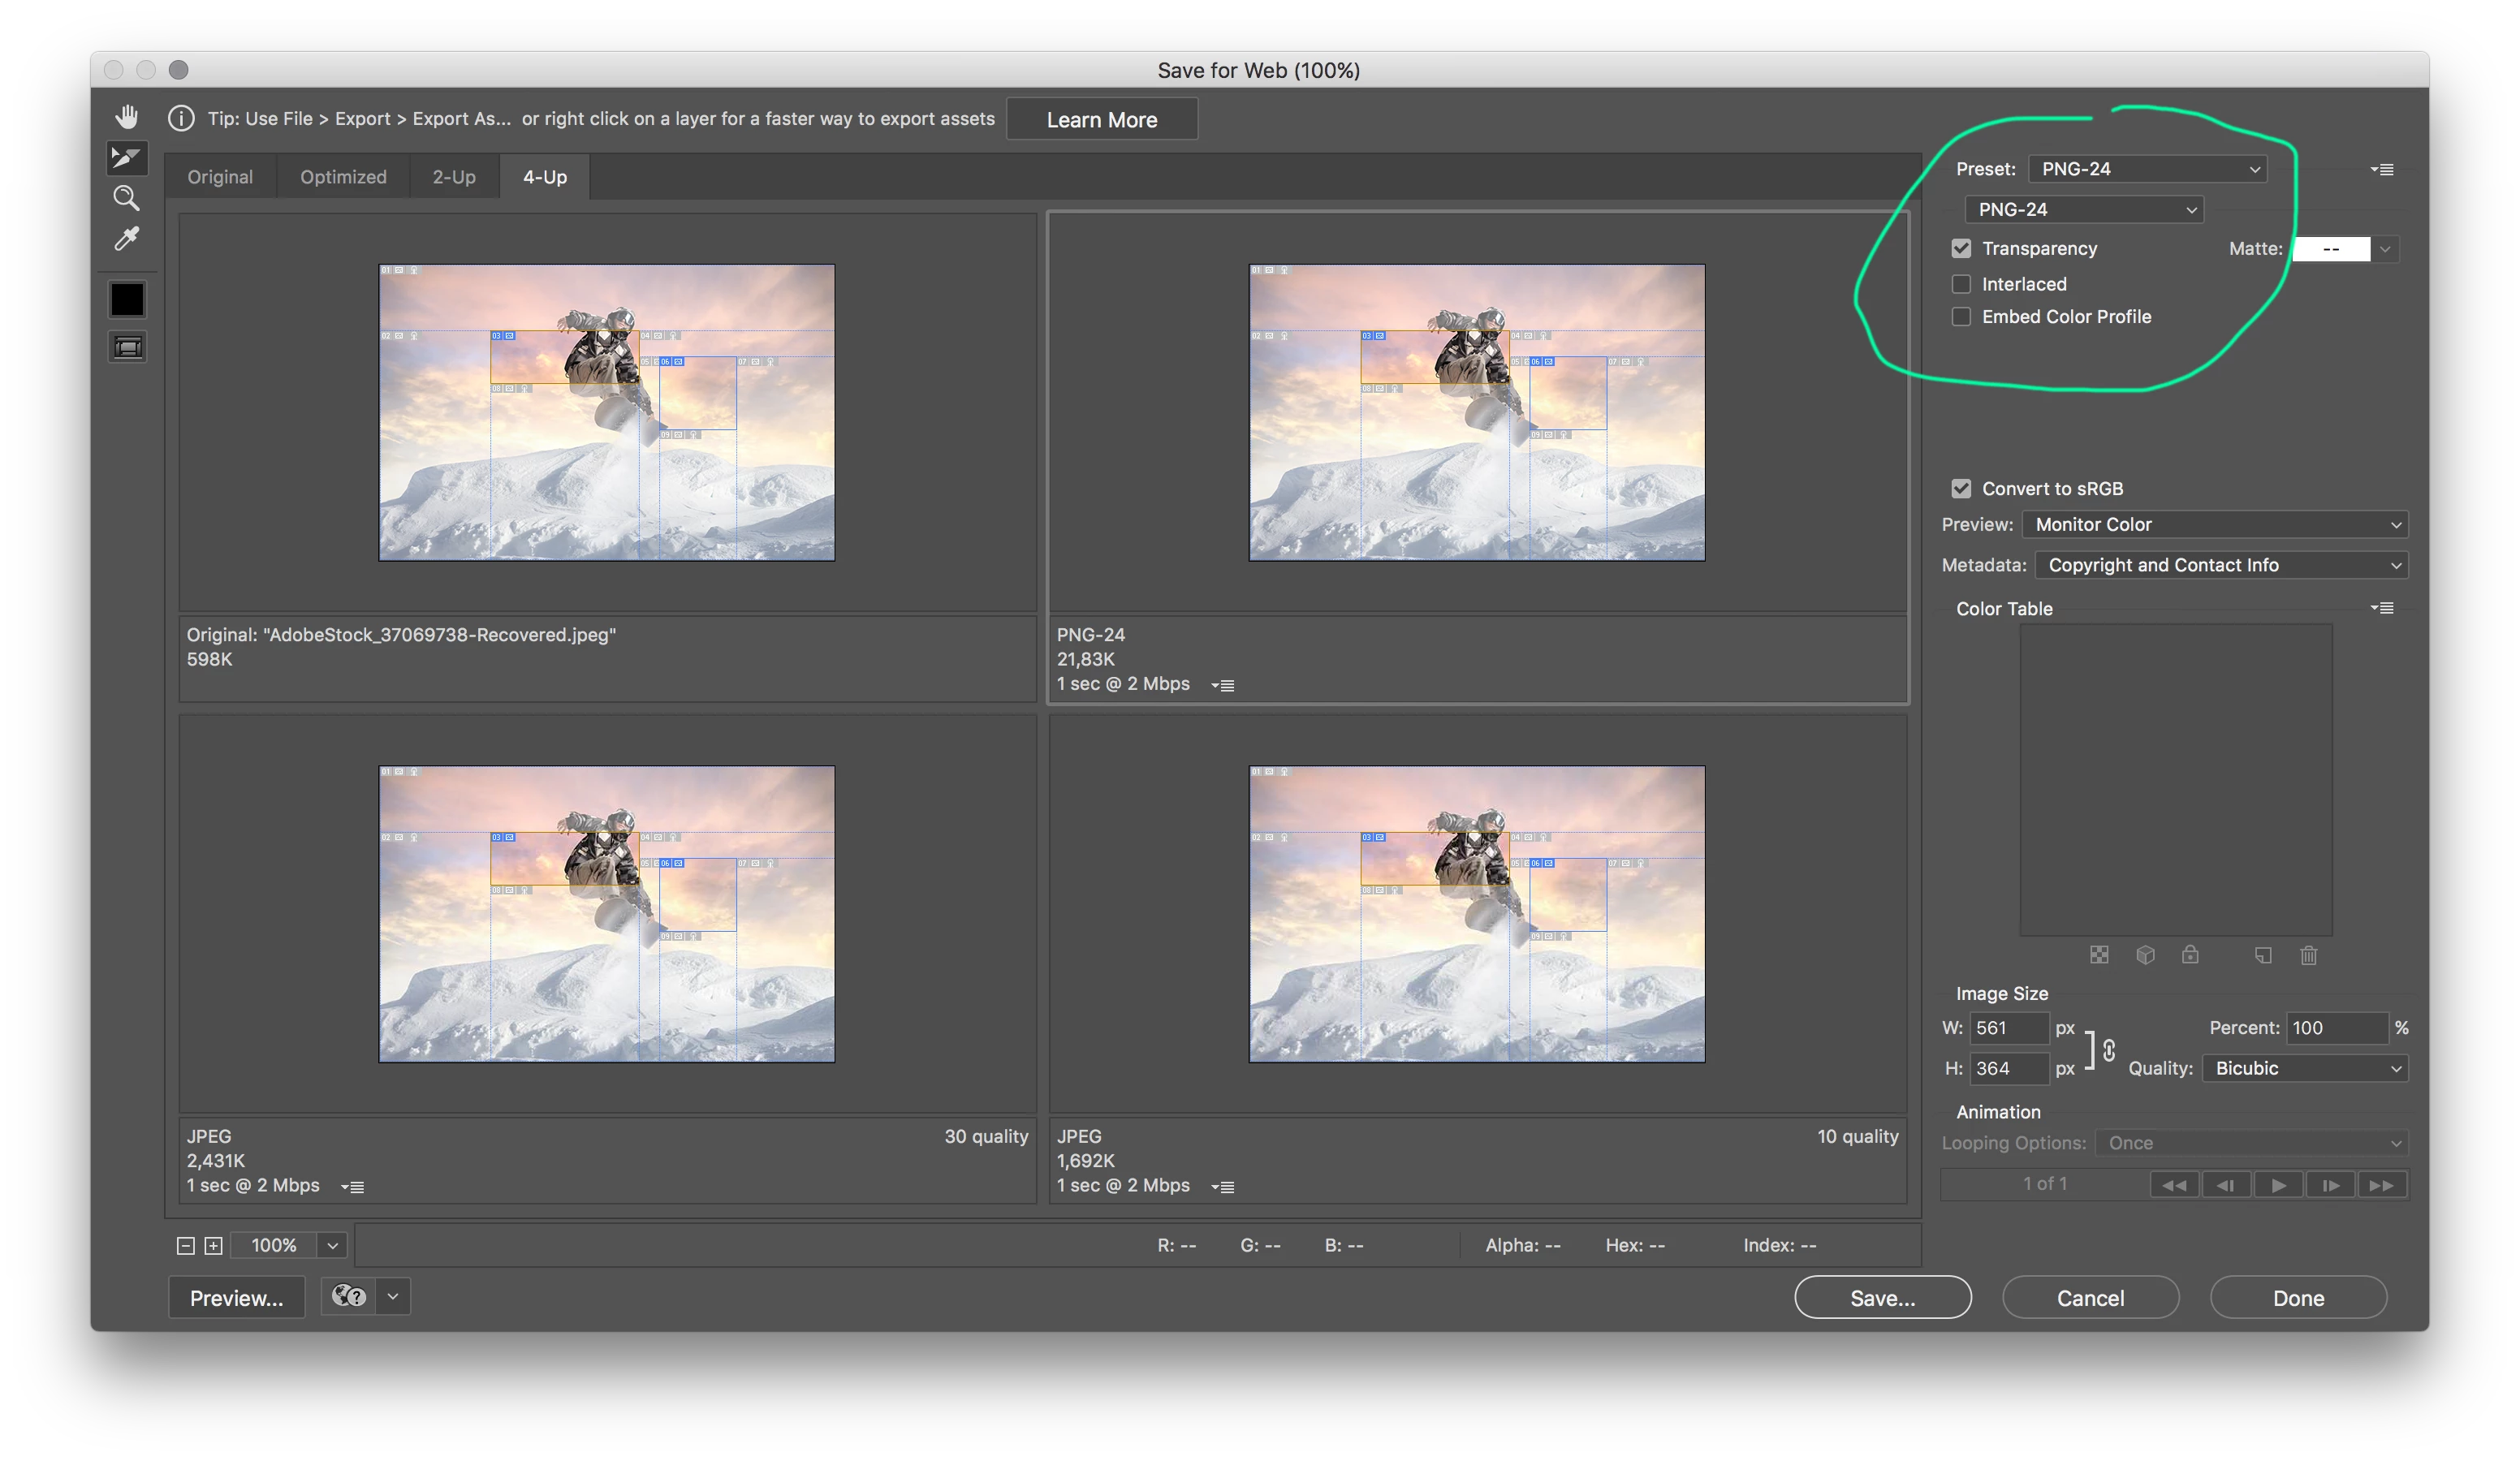The image size is (2520, 1461).
Task: Switch to the Optimized tab
Action: (343, 177)
